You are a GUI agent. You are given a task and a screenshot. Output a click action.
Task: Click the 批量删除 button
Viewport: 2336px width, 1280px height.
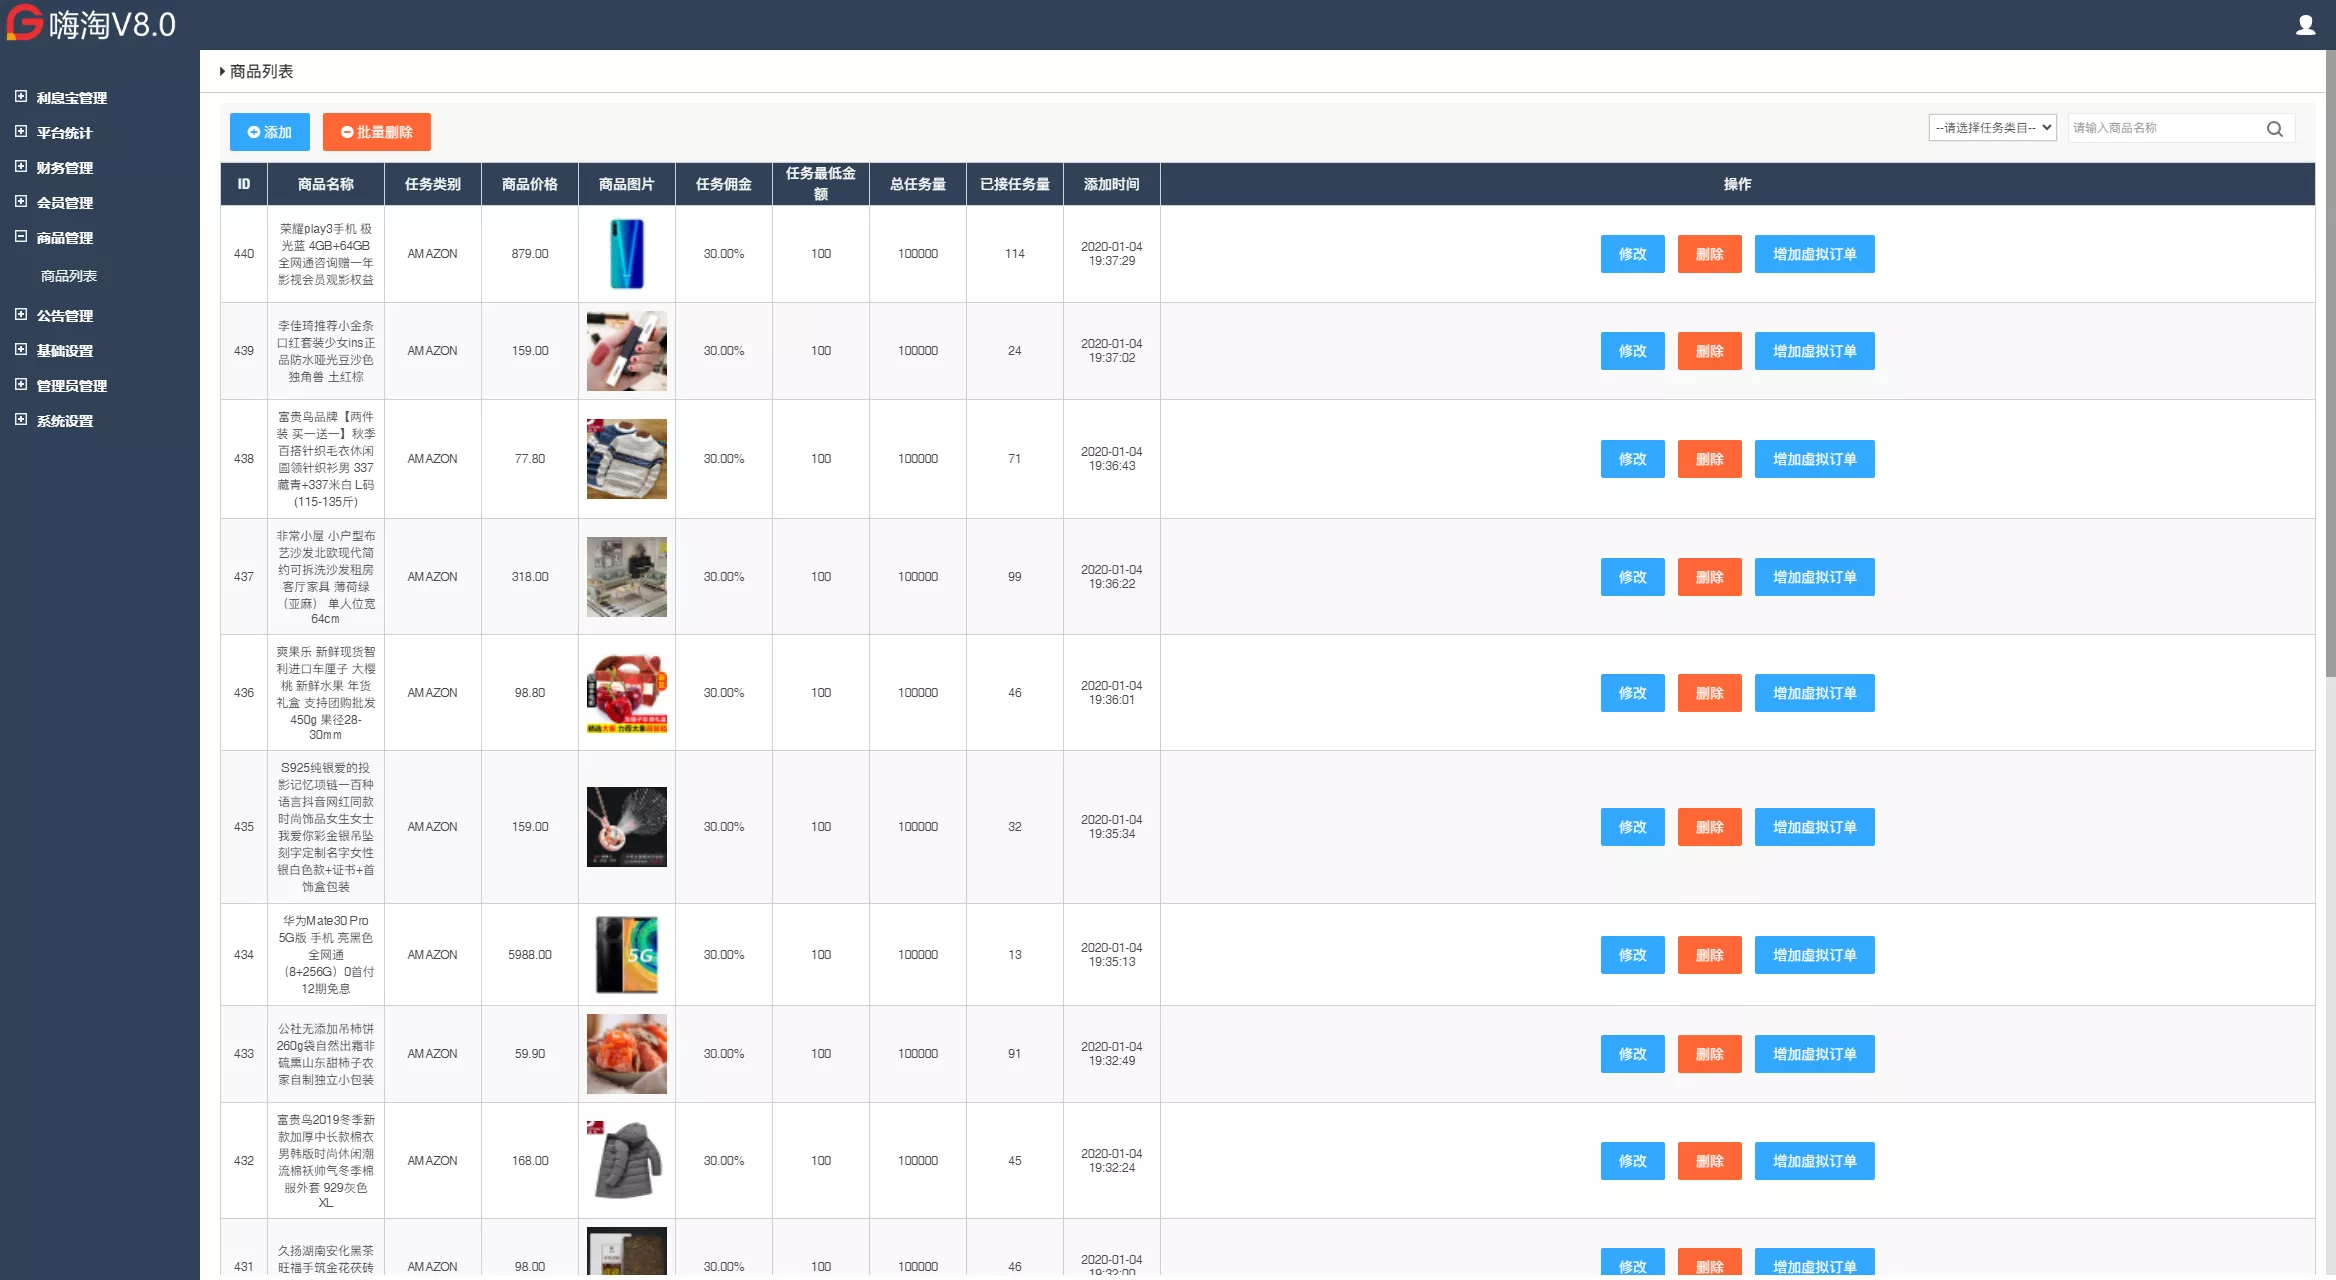pyautogui.click(x=376, y=132)
